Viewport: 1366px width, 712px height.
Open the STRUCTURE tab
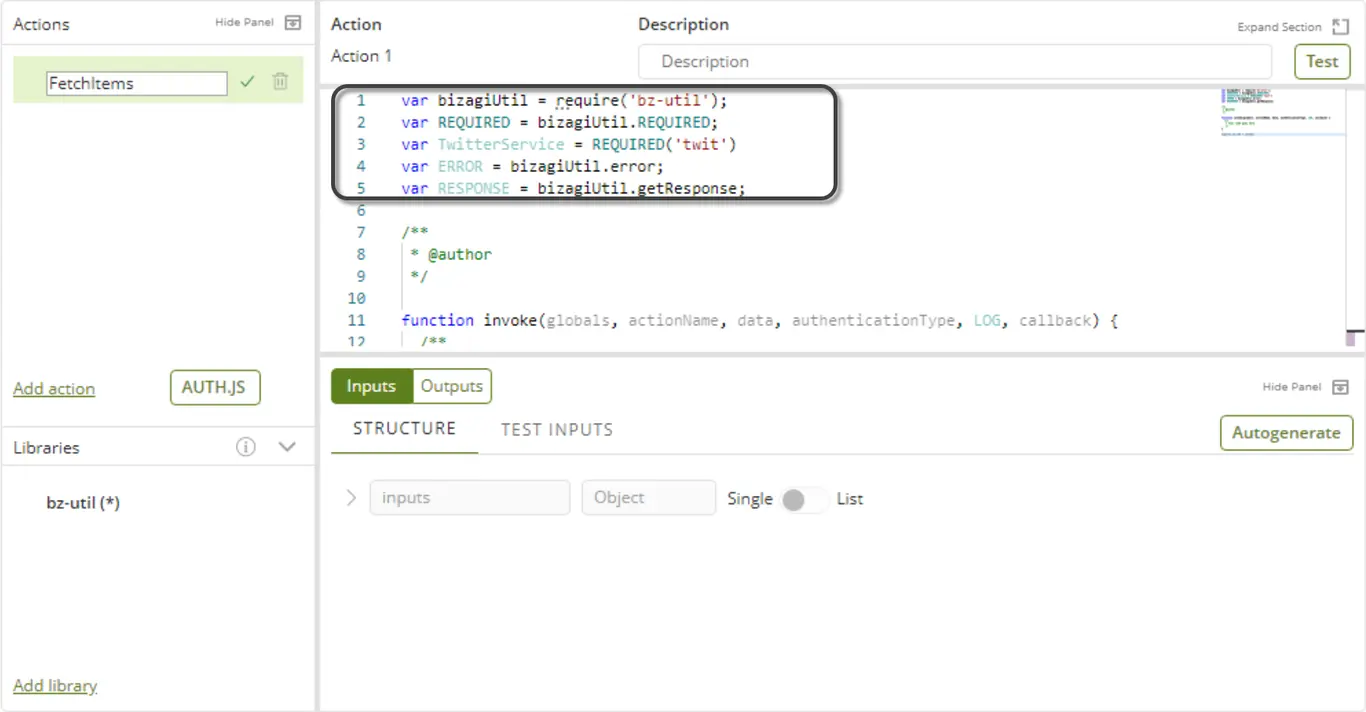(x=404, y=429)
